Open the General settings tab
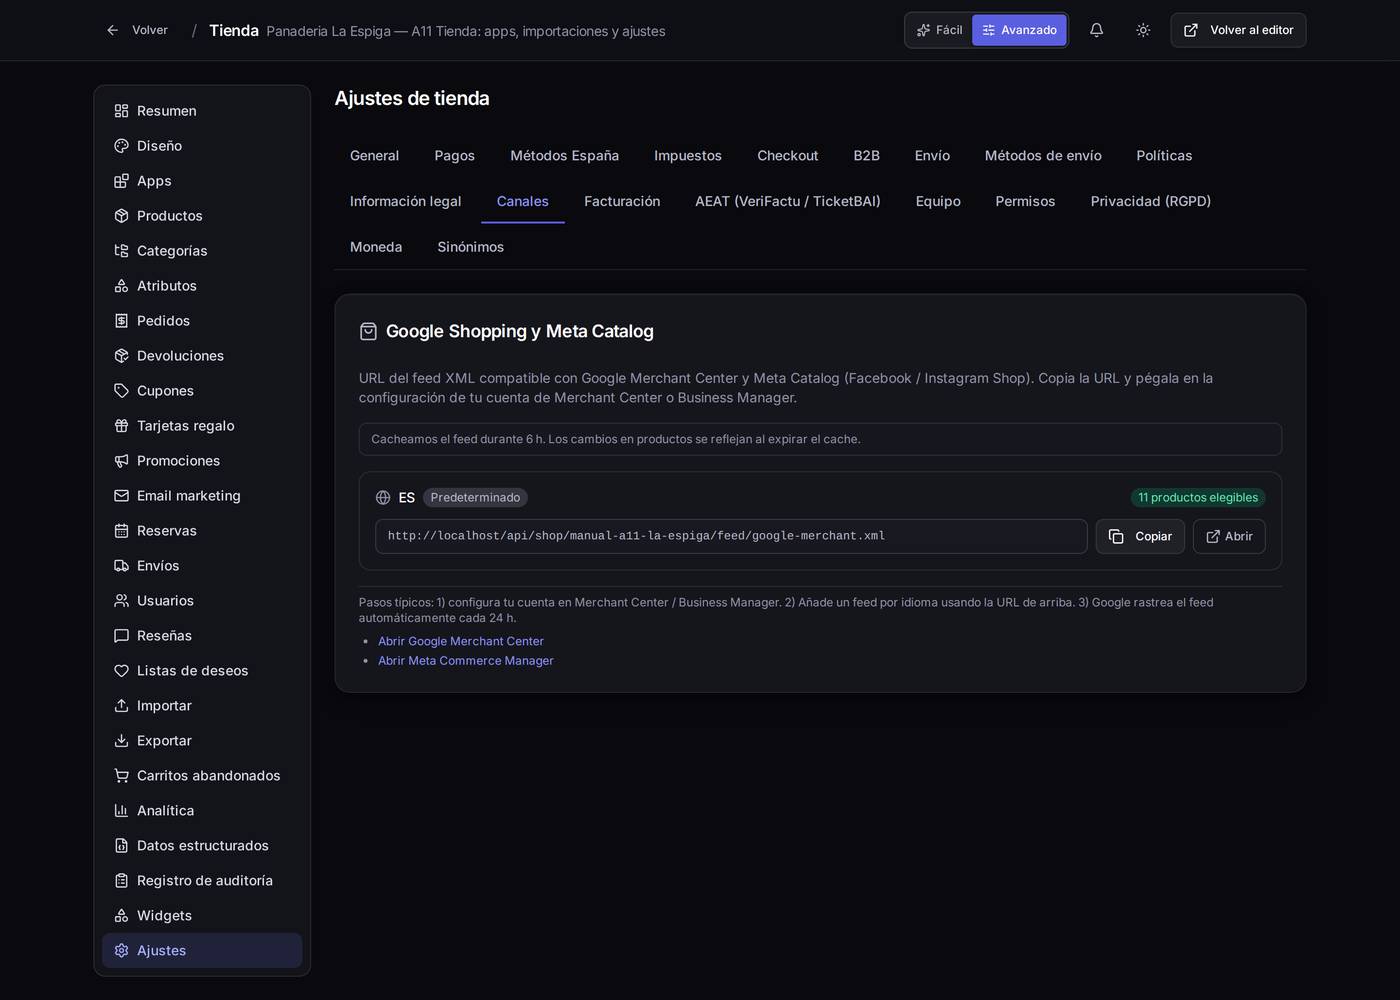1400x1000 pixels. point(374,156)
